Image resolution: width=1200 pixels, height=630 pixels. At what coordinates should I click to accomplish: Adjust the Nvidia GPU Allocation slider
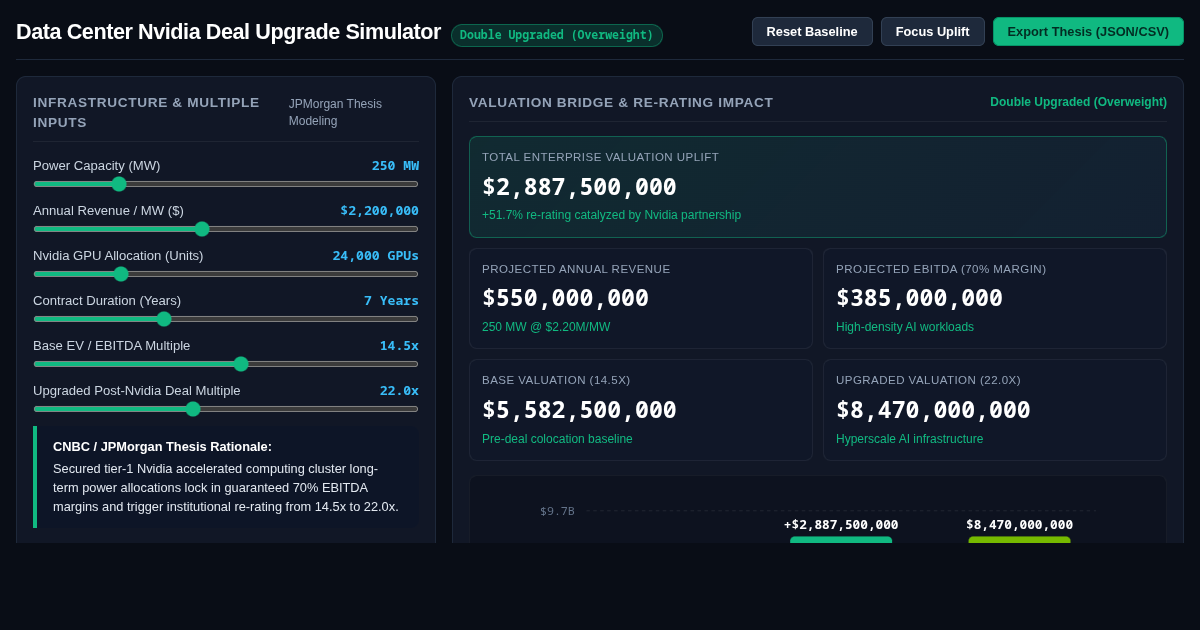click(226, 274)
